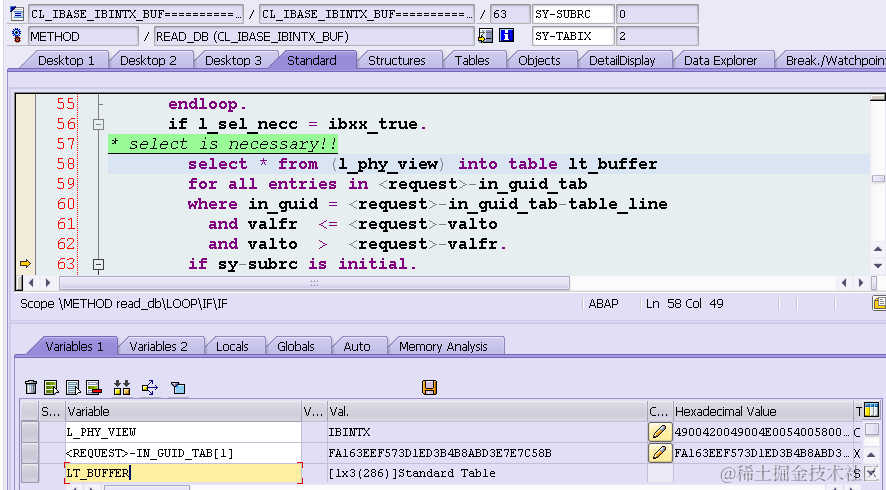The image size is (886, 490).
Task: Click navigation icon left of info icon
Action: 485,36
